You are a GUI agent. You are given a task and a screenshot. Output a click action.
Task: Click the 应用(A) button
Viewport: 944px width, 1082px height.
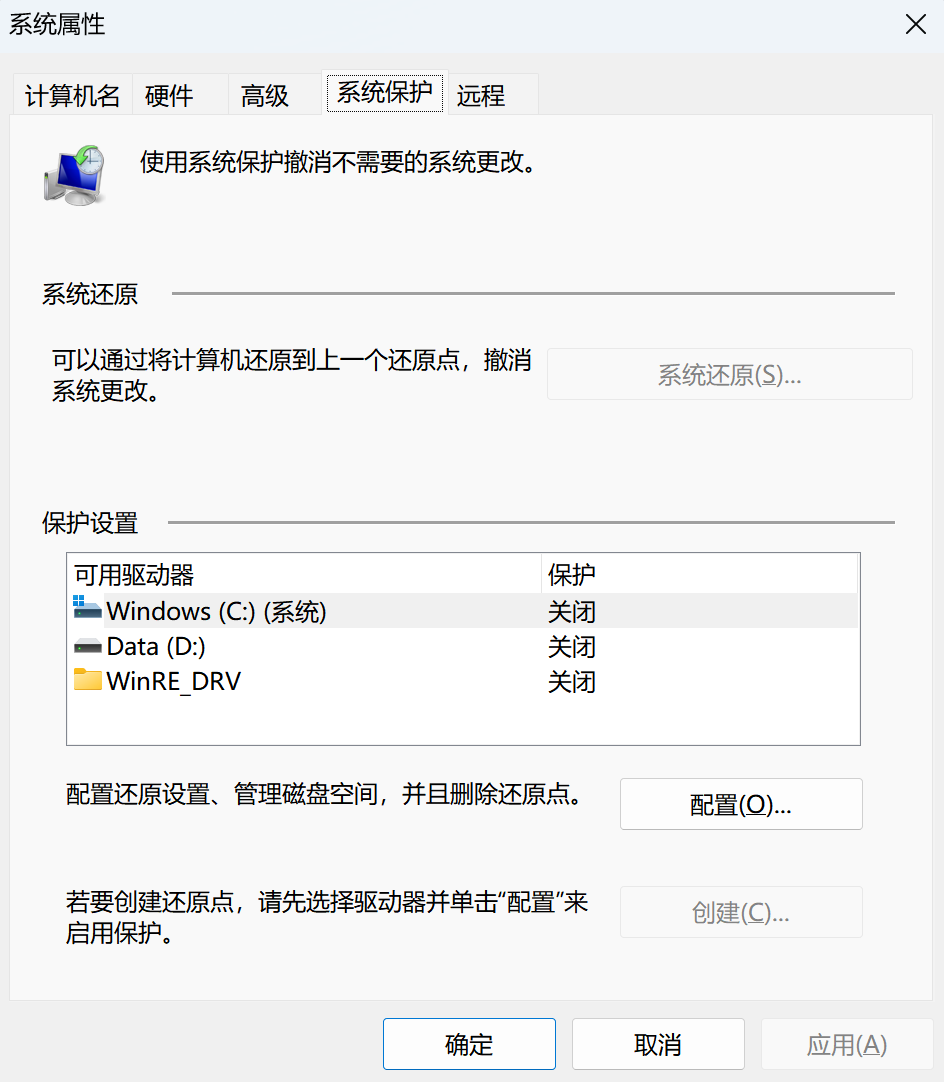click(846, 1043)
